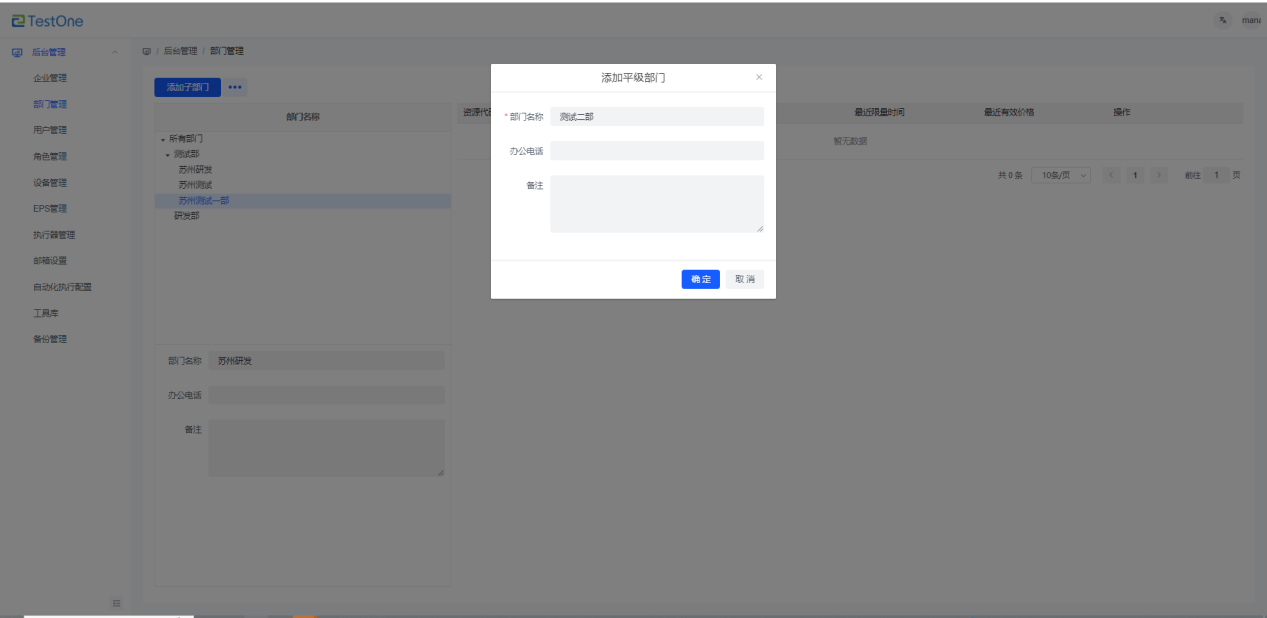The width and height of the screenshot is (1267, 618).
Task: Click the breadcrumb monitor home icon
Action: click(x=147, y=51)
